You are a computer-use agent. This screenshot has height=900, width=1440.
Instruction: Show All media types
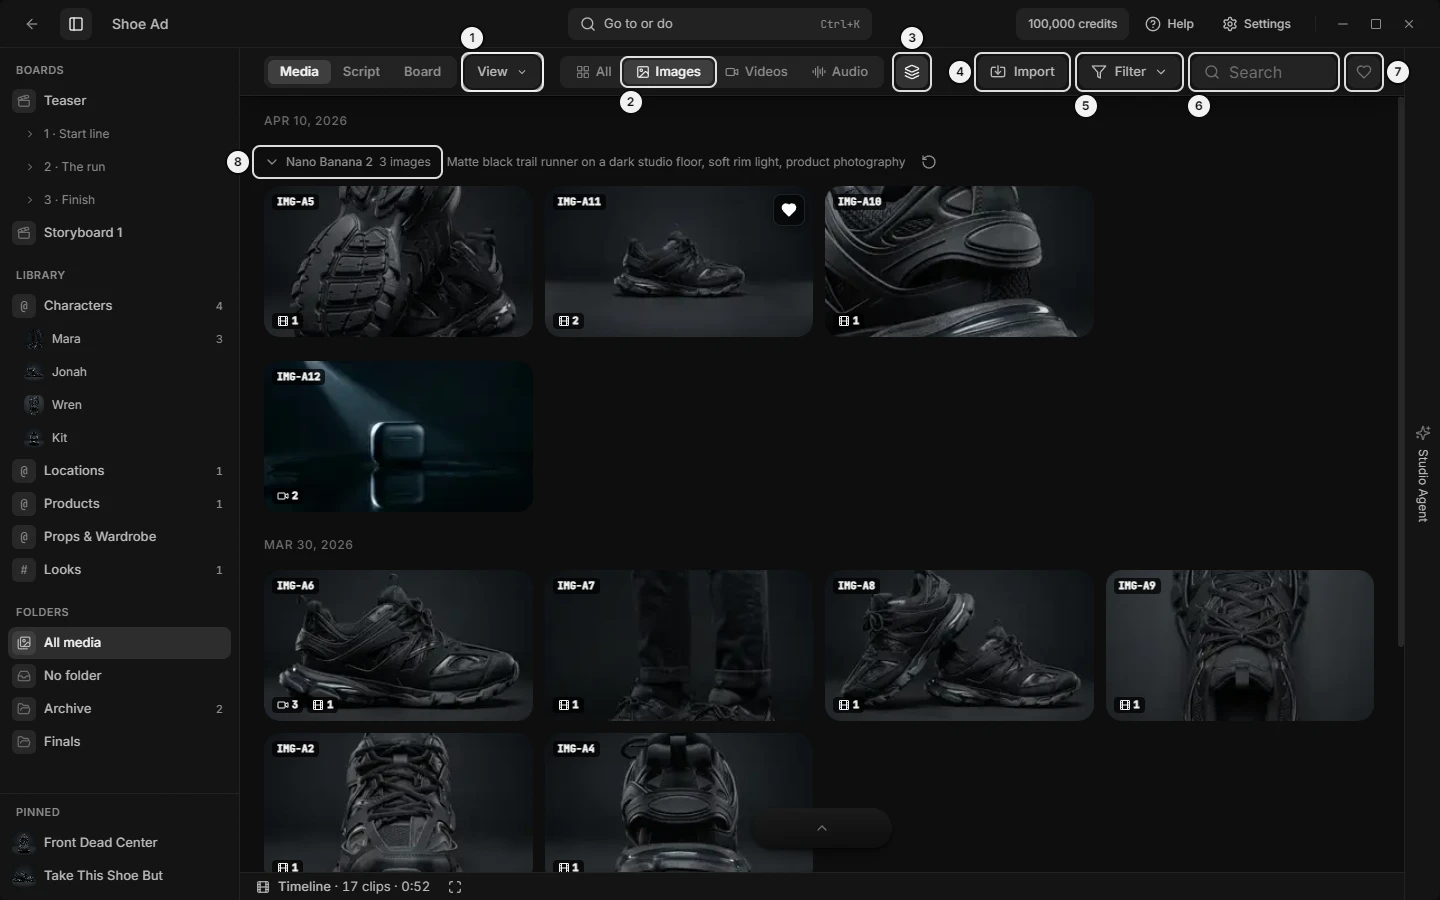[x=594, y=72]
